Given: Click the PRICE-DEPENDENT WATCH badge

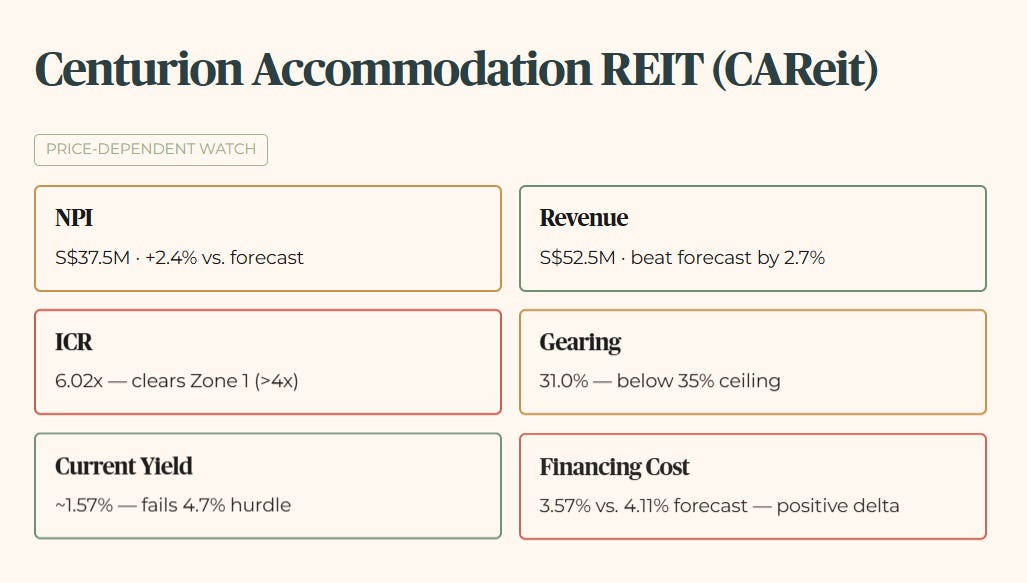Looking at the screenshot, I should click(x=151, y=150).
